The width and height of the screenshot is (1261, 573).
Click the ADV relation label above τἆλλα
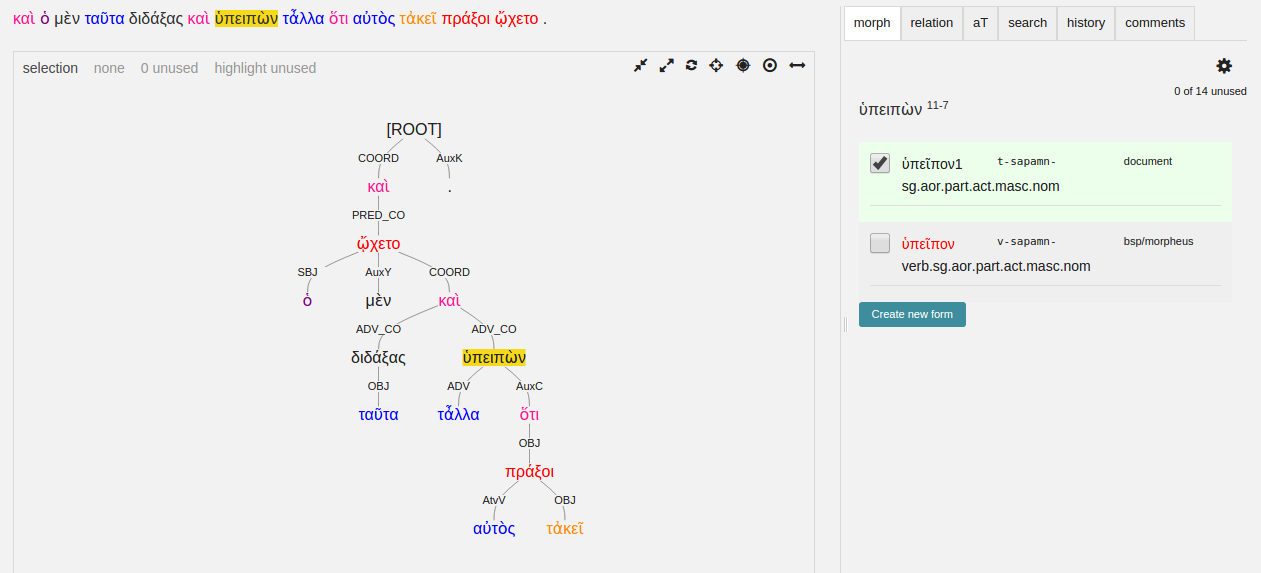pos(459,386)
